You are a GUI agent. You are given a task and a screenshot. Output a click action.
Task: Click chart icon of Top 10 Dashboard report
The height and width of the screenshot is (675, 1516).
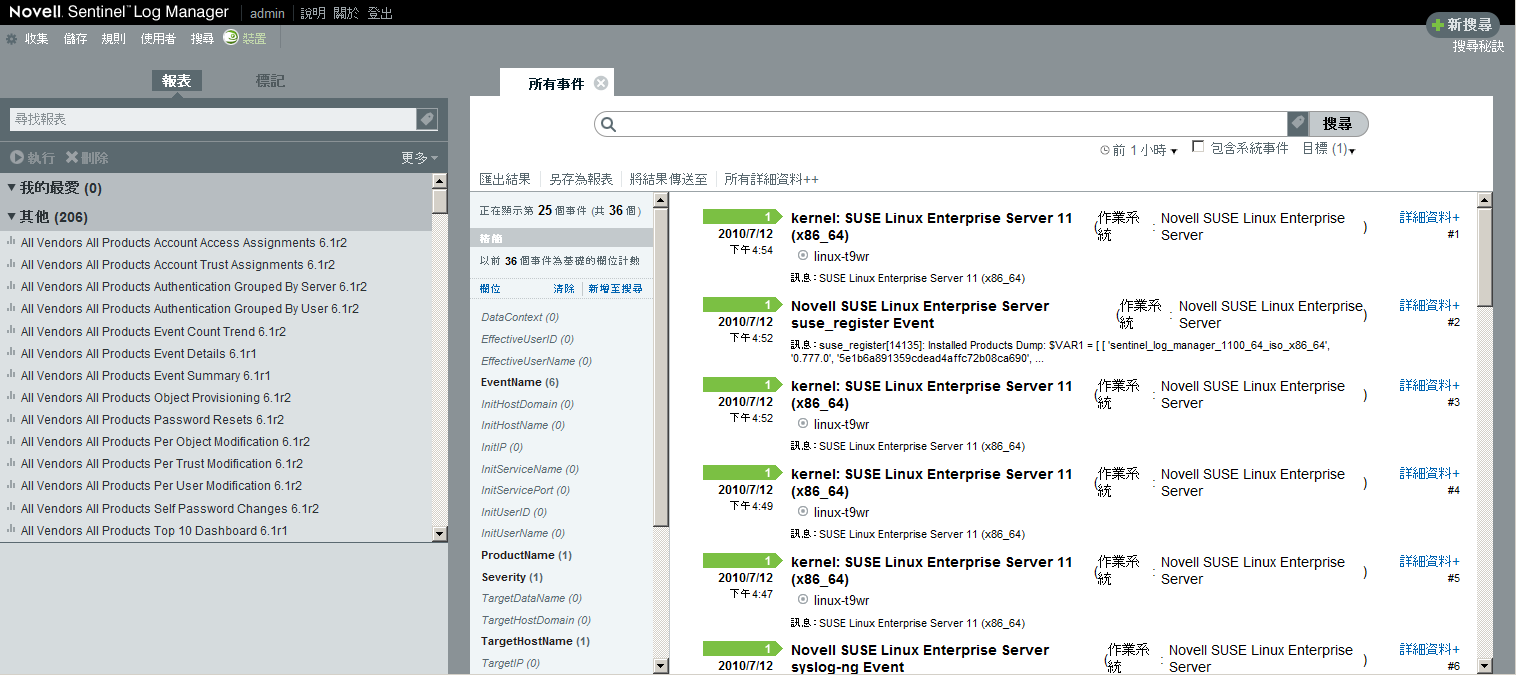click(x=11, y=531)
